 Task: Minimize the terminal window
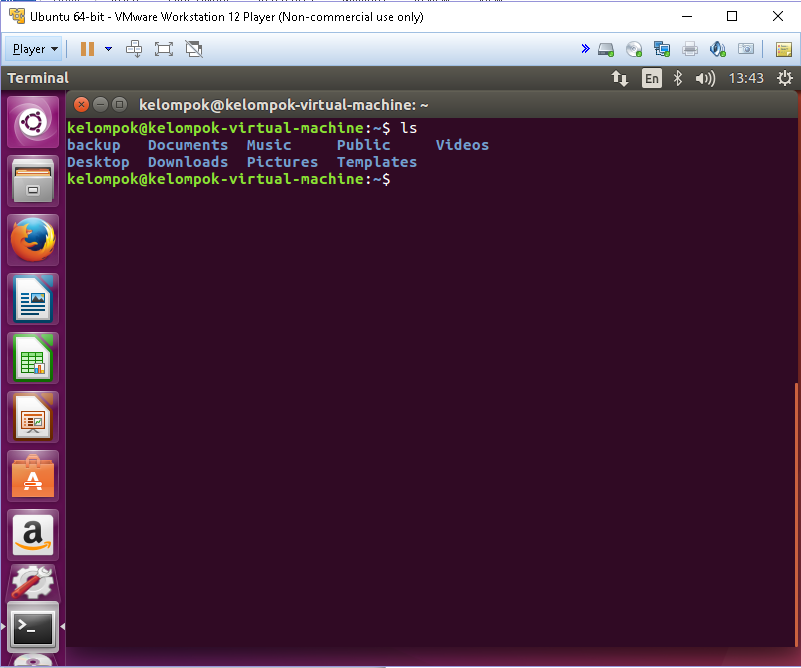point(101,105)
